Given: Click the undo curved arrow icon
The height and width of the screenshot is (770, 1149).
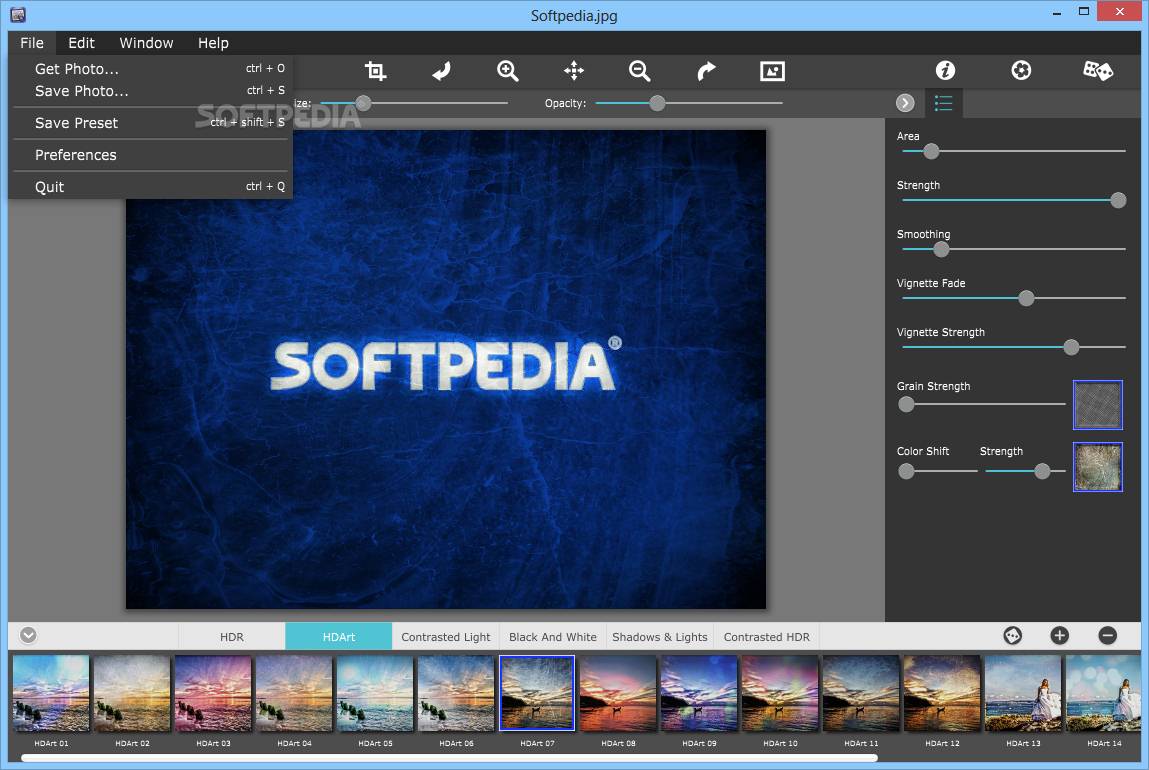Looking at the screenshot, I should [x=441, y=71].
